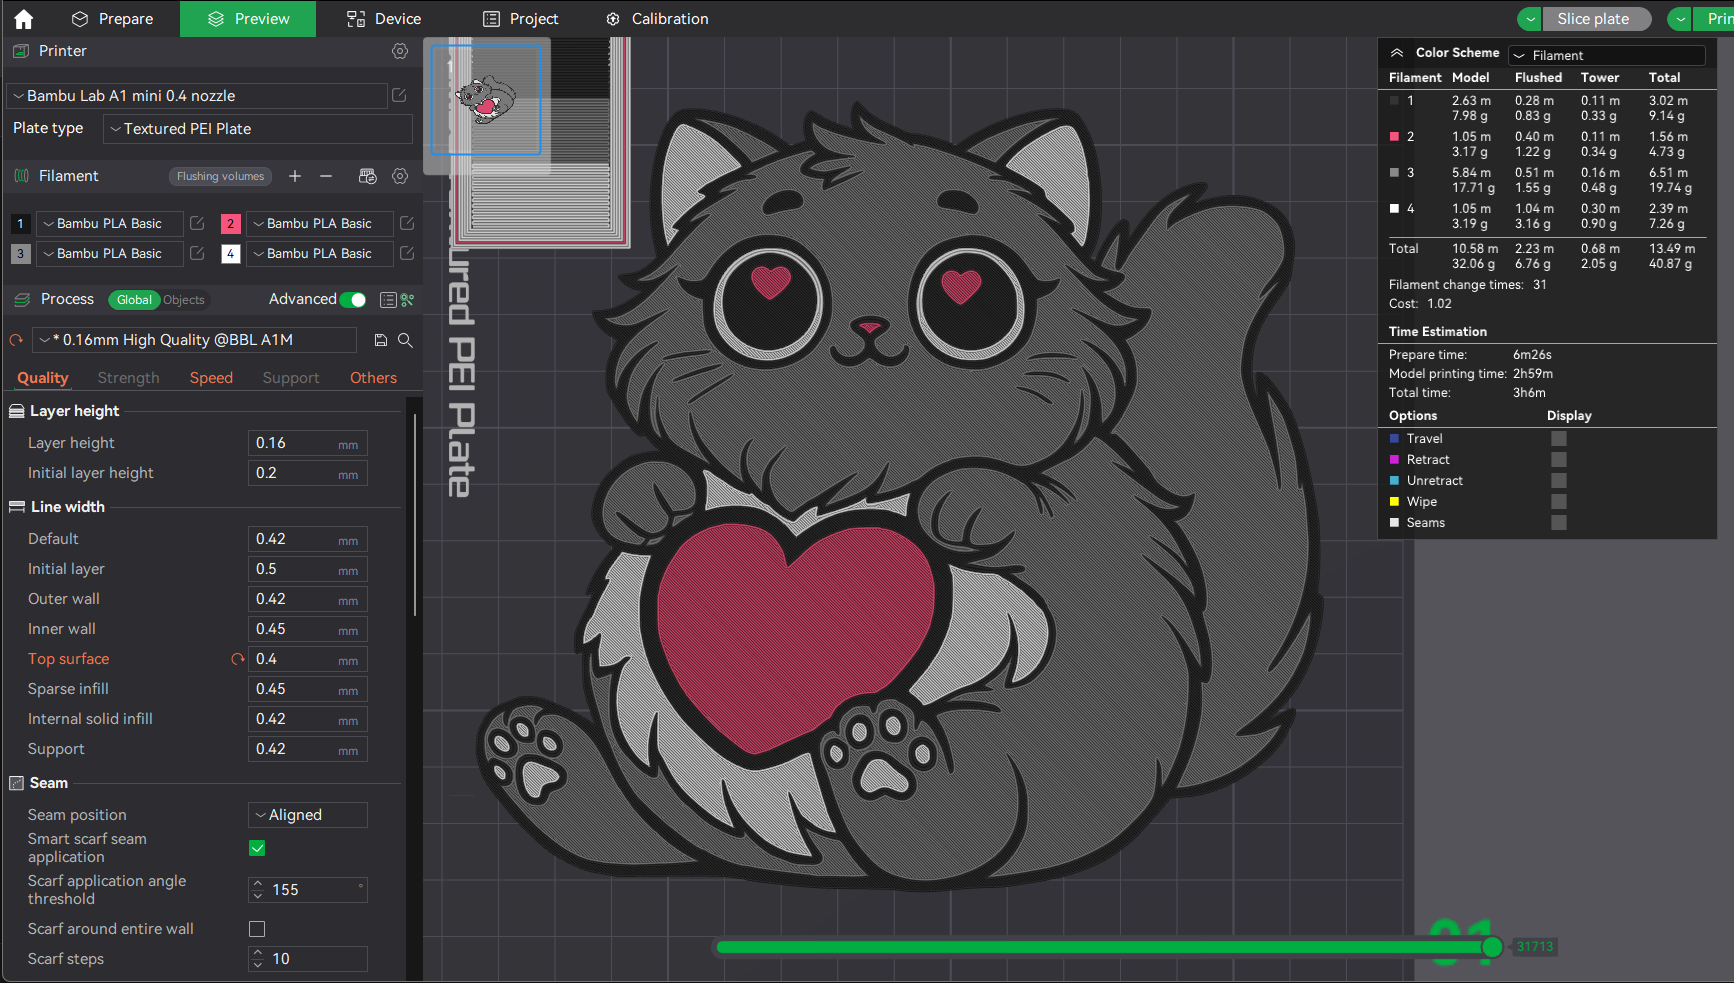The width and height of the screenshot is (1734, 983).
Task: Select plate 1 thumbnail
Action: tap(486, 100)
